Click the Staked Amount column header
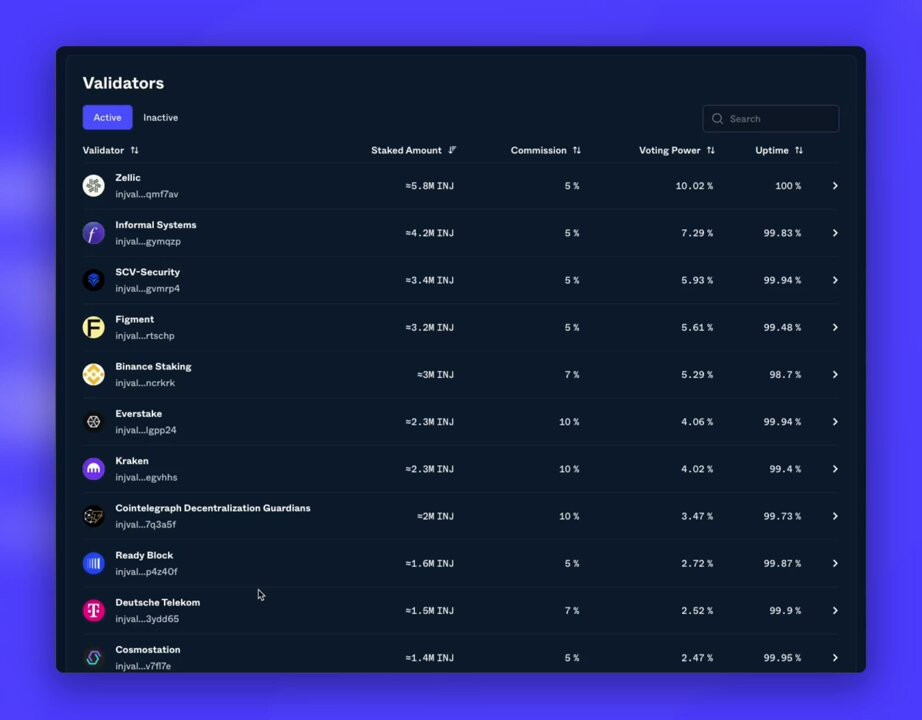This screenshot has width=922, height=720. (x=406, y=151)
